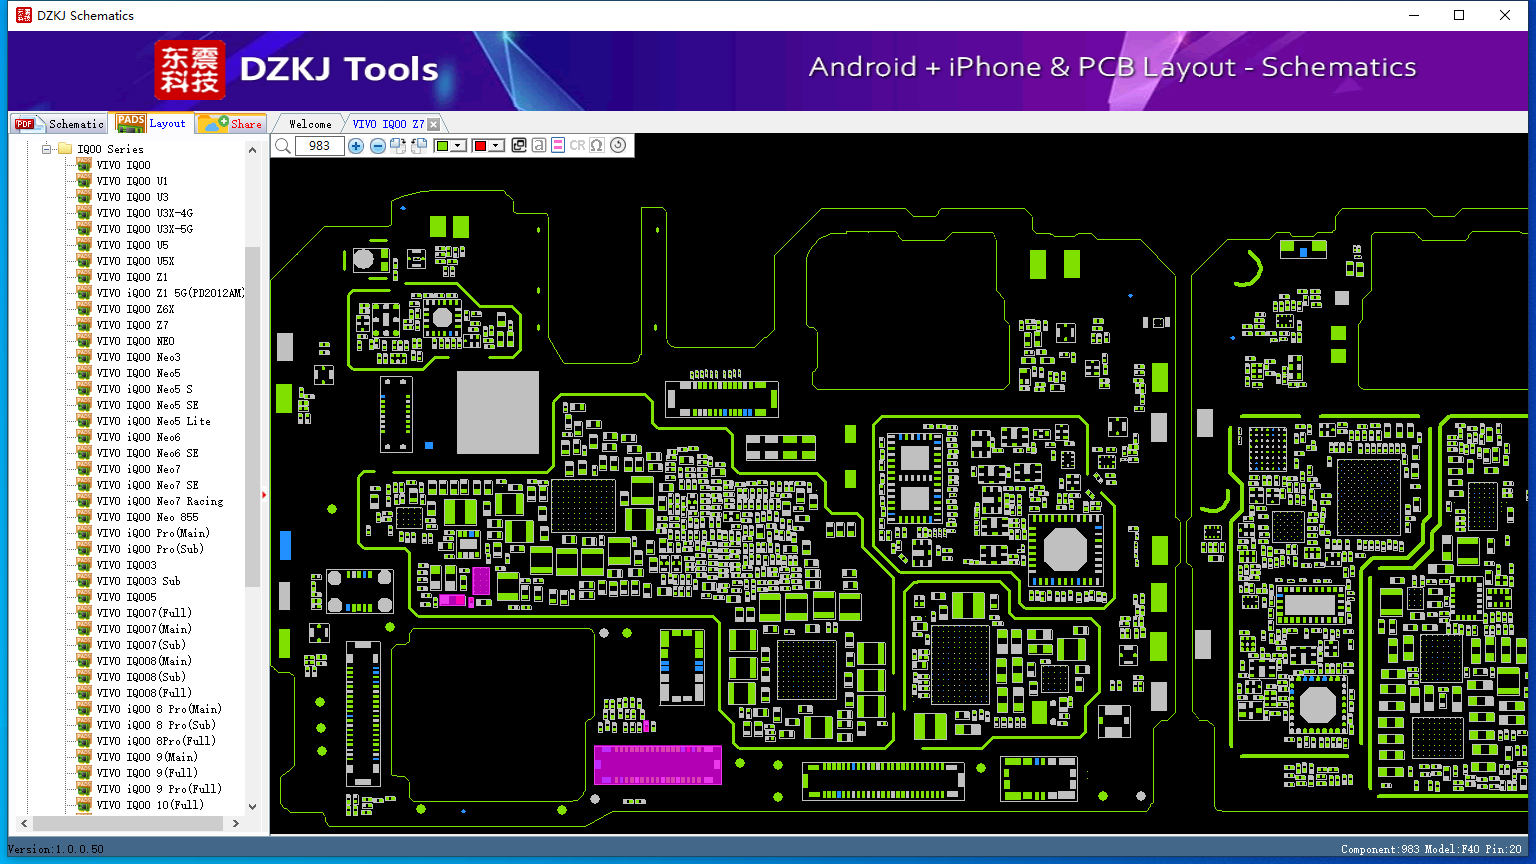
Task: Click the PCB icon beside VIVO IQOO5
Action: pos(84,597)
